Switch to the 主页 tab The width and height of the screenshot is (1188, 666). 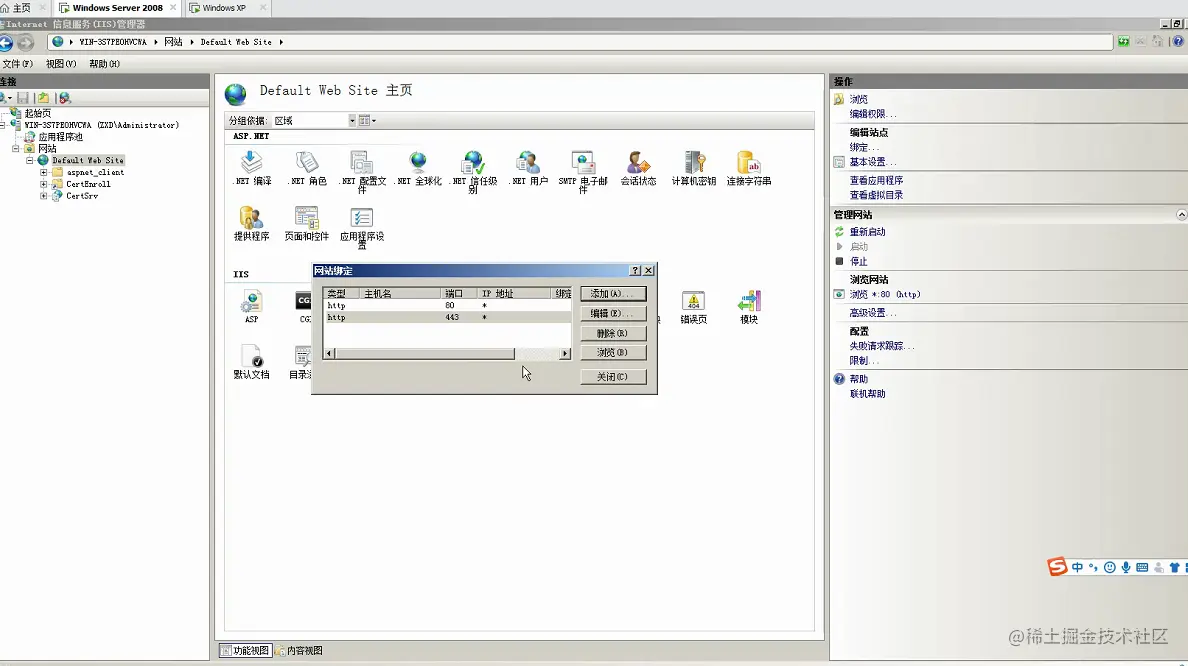pos(21,8)
